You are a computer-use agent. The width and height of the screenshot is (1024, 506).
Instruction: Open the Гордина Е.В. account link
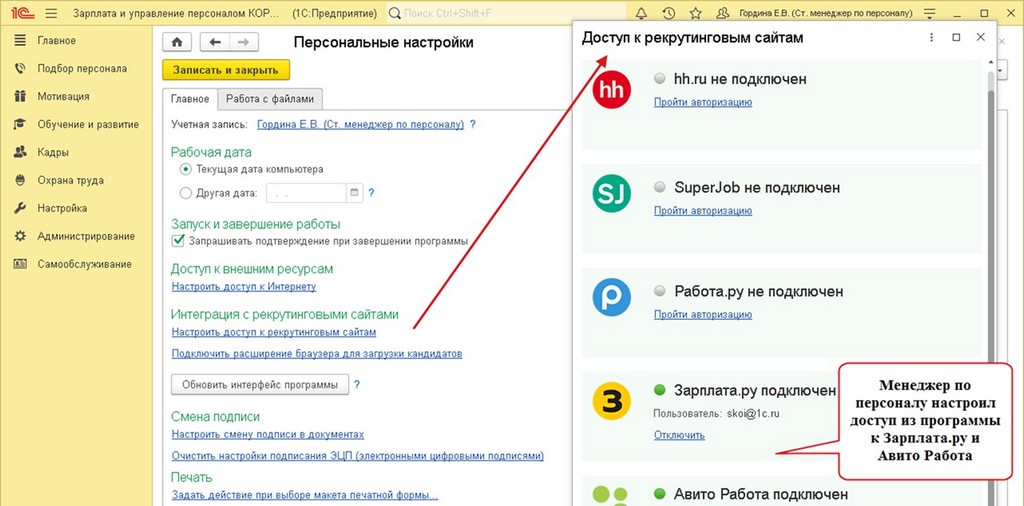(360, 124)
